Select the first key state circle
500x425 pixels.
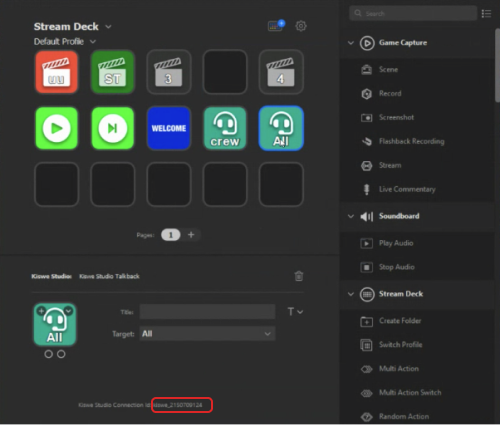pos(48,354)
